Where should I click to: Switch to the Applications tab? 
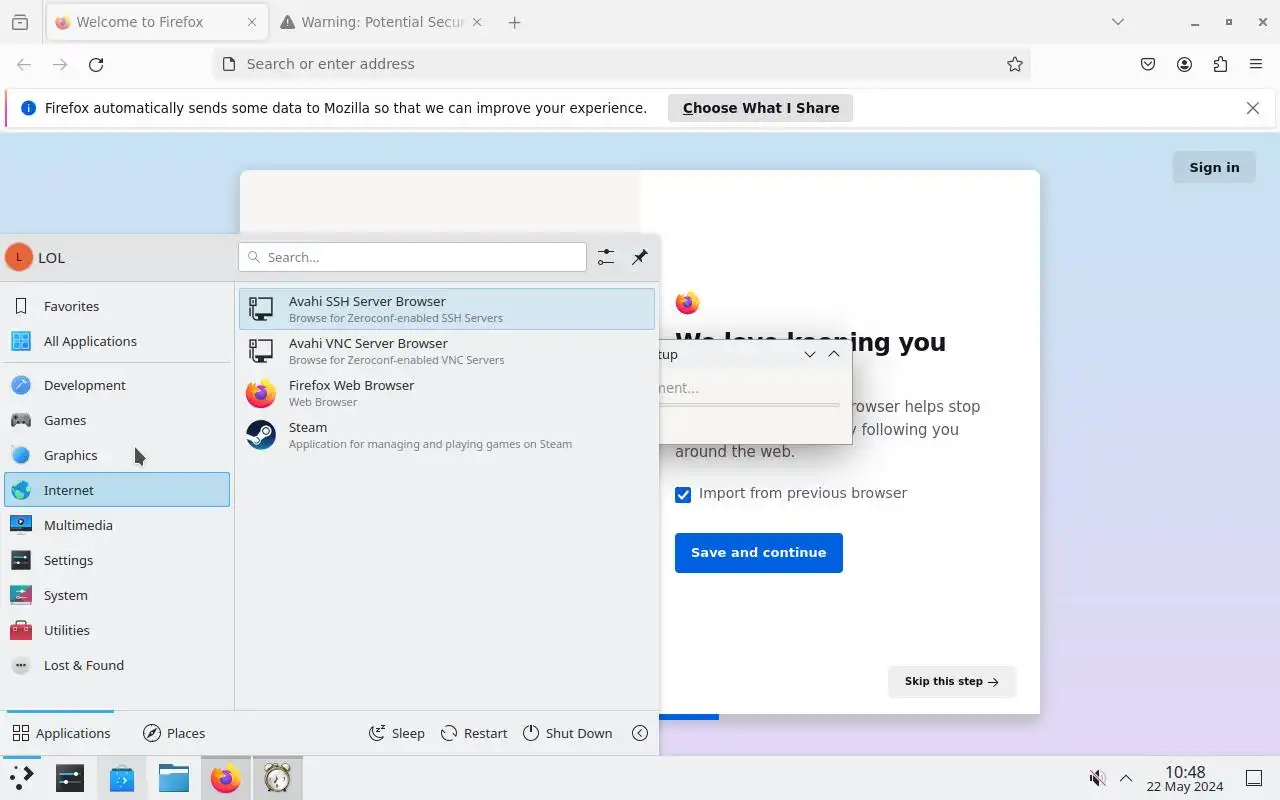61,733
